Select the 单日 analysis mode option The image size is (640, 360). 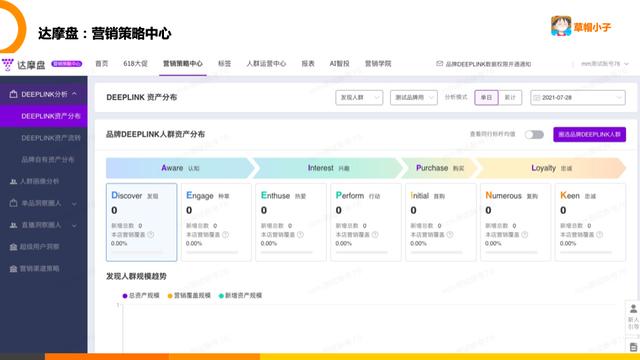(486, 98)
